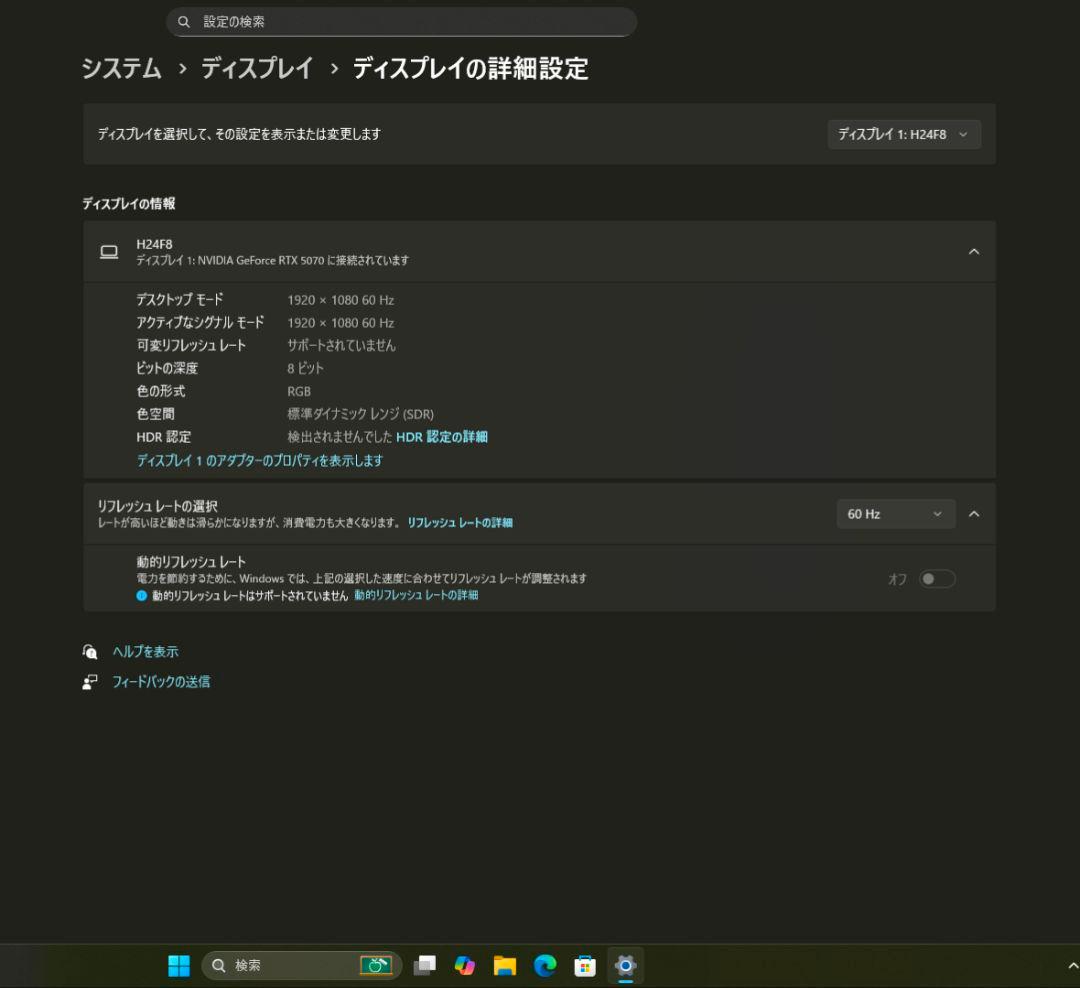This screenshot has width=1080, height=988.
Task: Click the HDR 認定の詳細 link
Action: tap(441, 437)
